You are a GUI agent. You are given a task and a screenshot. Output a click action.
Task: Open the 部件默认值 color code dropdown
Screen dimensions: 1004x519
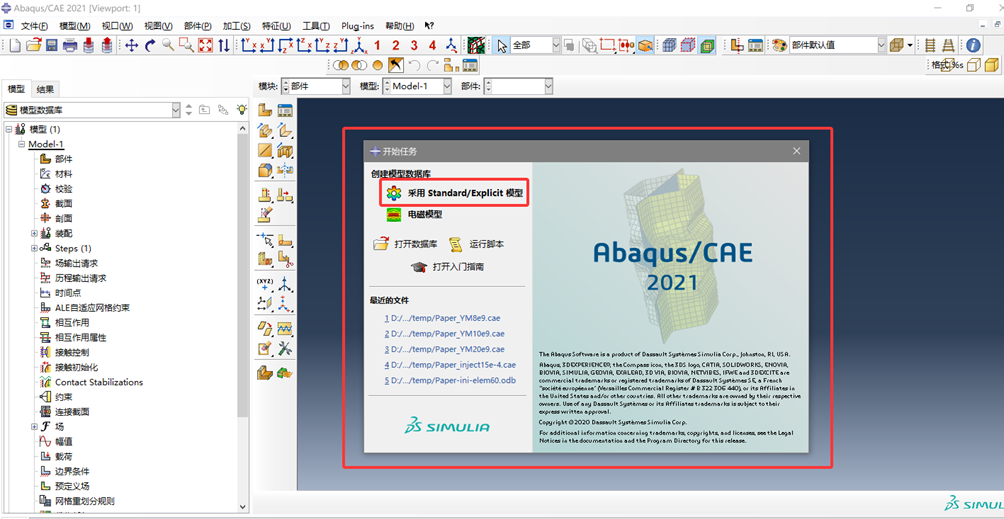[x=881, y=45]
